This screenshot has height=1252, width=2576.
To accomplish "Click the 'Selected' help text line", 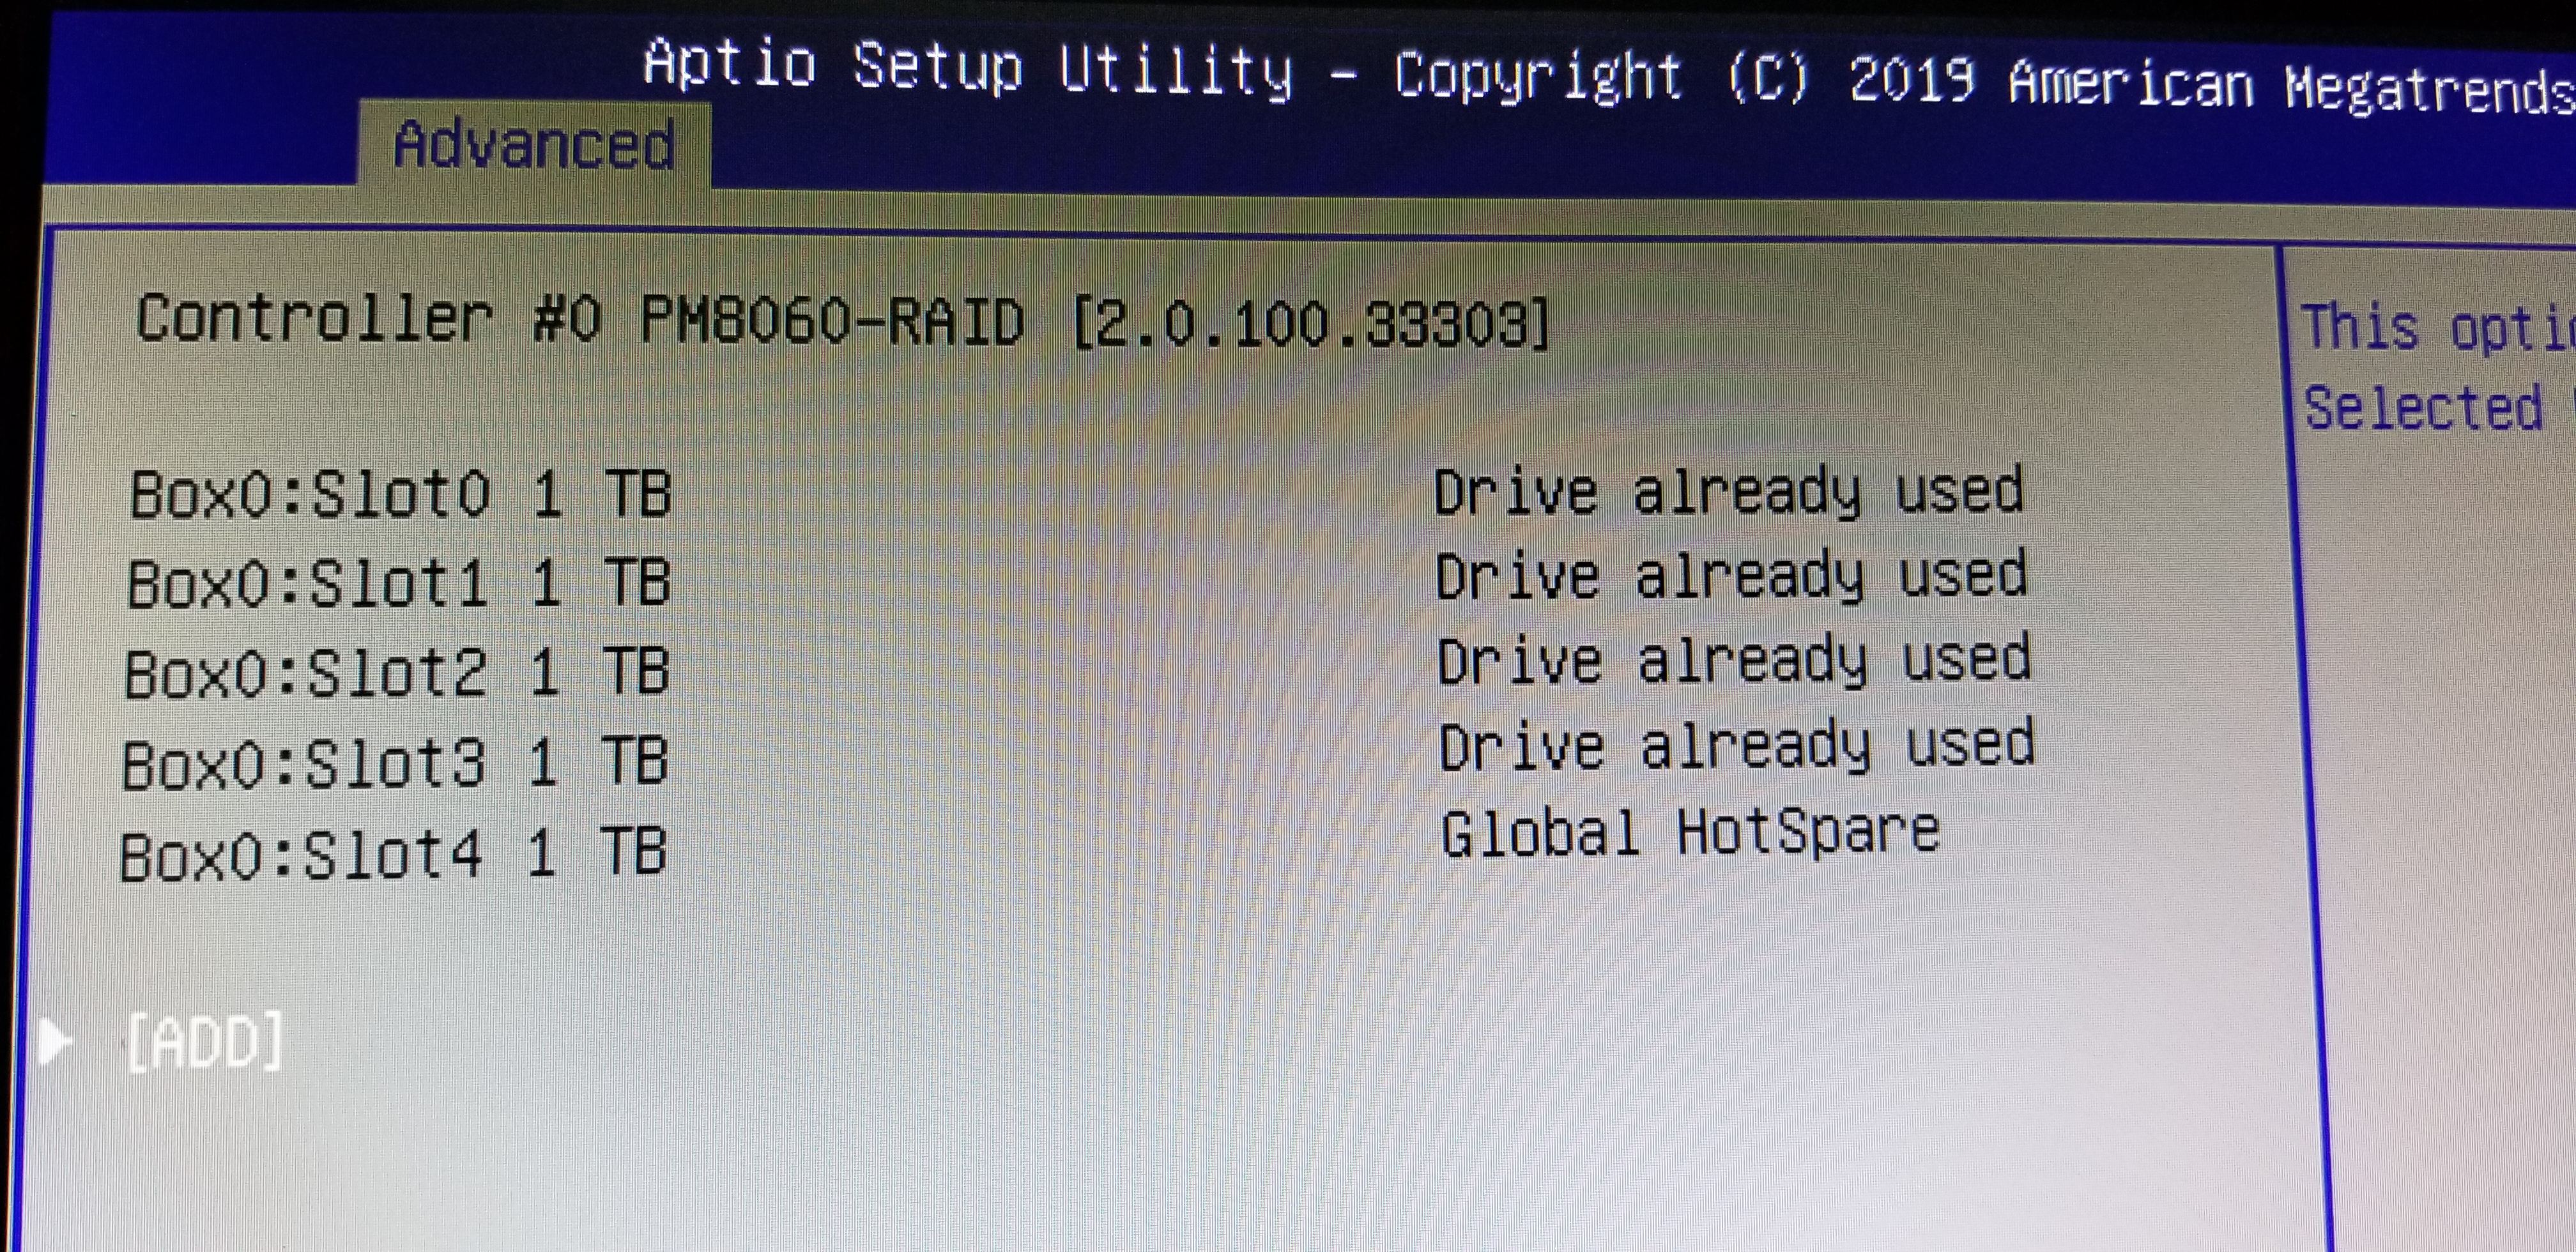I will 2423,408.
